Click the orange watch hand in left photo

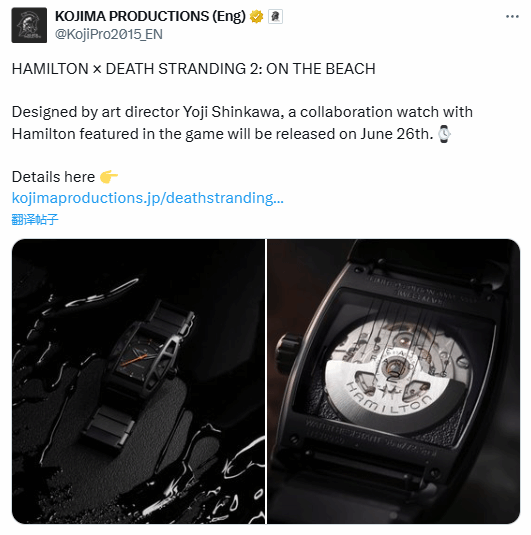(134, 360)
